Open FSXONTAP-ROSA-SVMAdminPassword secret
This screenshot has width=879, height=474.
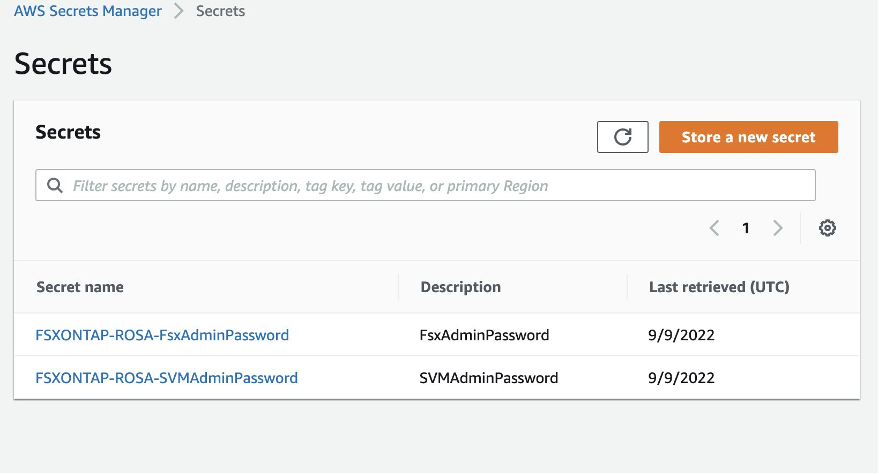166,378
